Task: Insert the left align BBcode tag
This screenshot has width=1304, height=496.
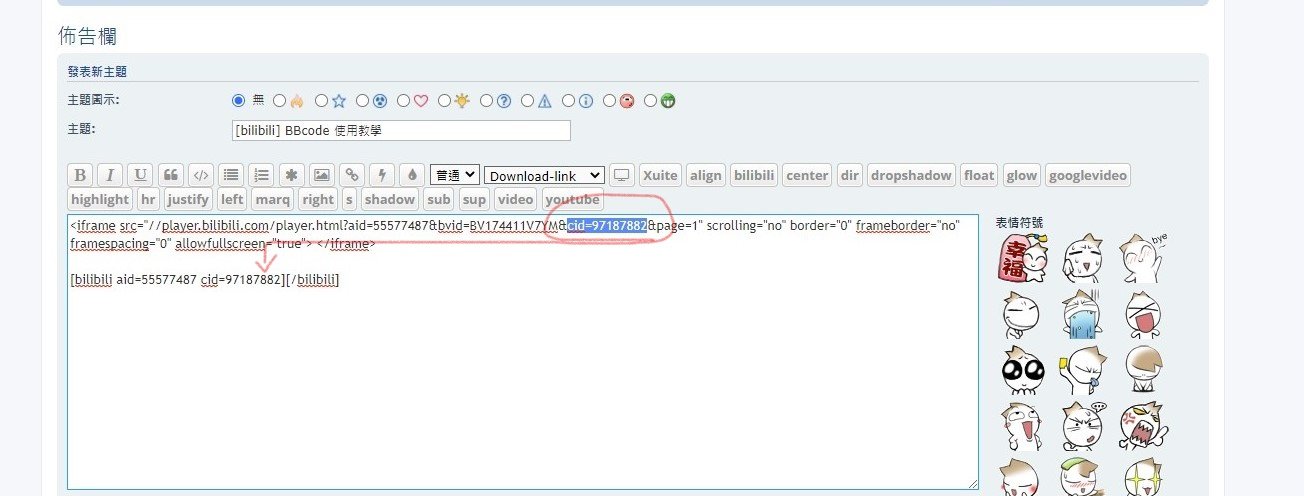Action: [x=232, y=199]
